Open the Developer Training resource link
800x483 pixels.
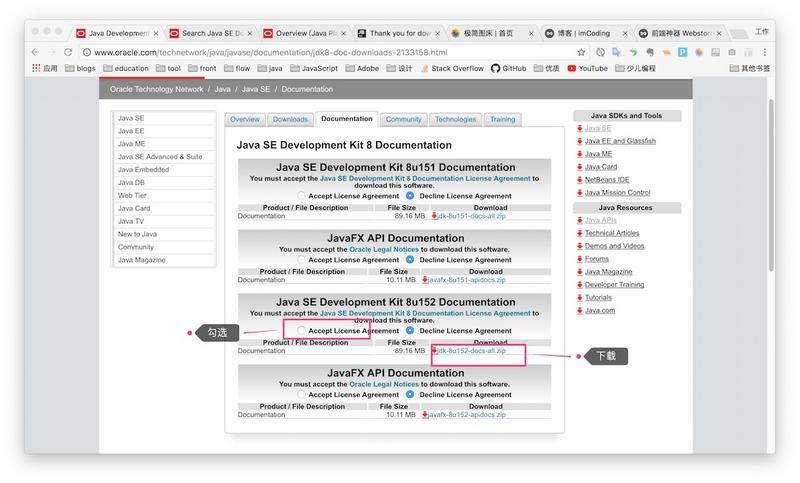(x=614, y=285)
